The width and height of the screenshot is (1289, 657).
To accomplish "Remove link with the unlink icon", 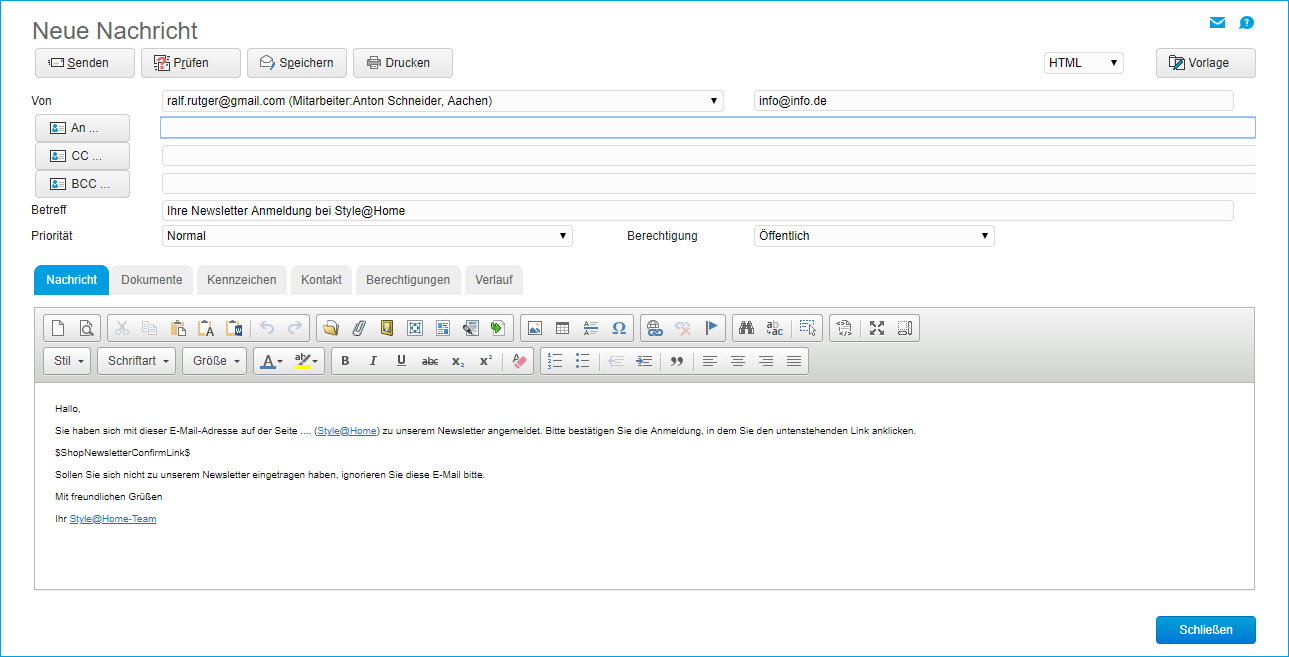I will (x=683, y=328).
